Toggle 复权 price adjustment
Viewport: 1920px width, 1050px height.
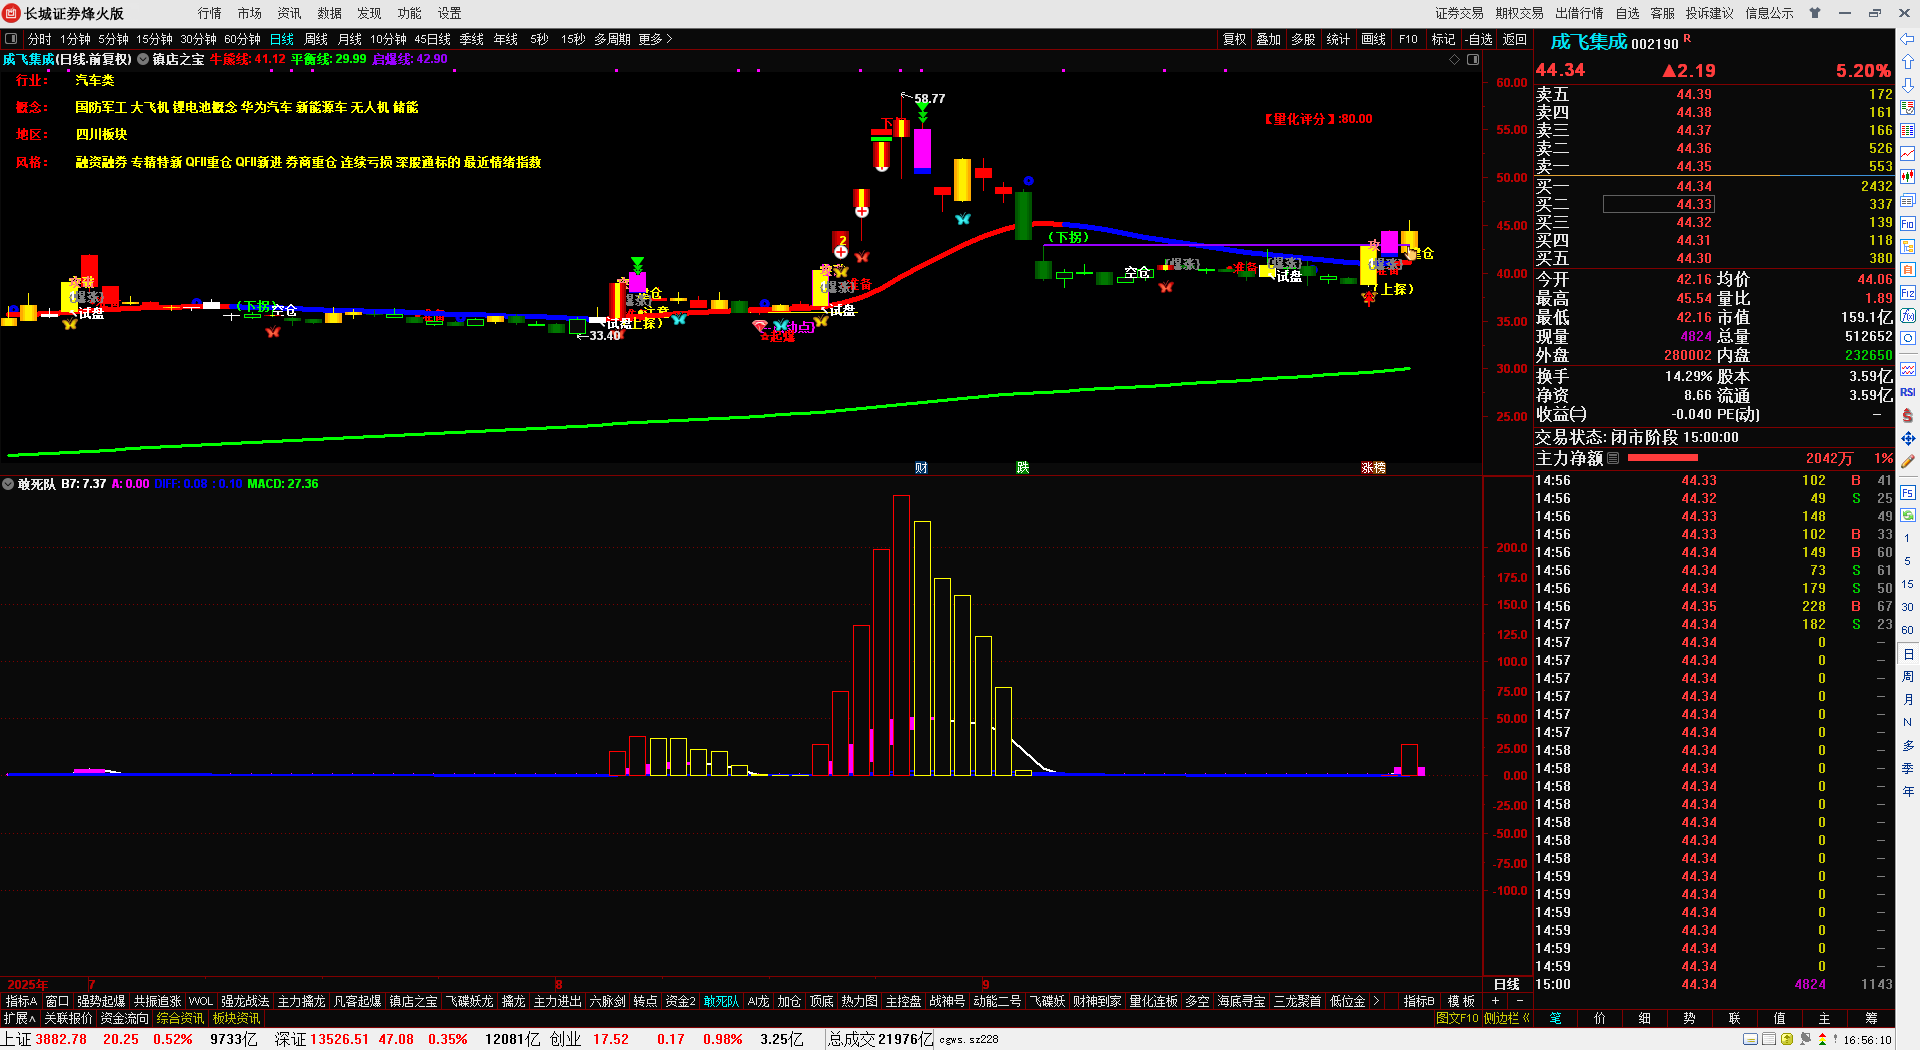point(1235,39)
